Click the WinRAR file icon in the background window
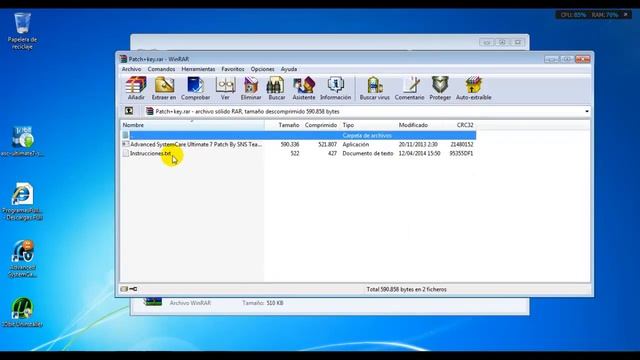 point(153,302)
